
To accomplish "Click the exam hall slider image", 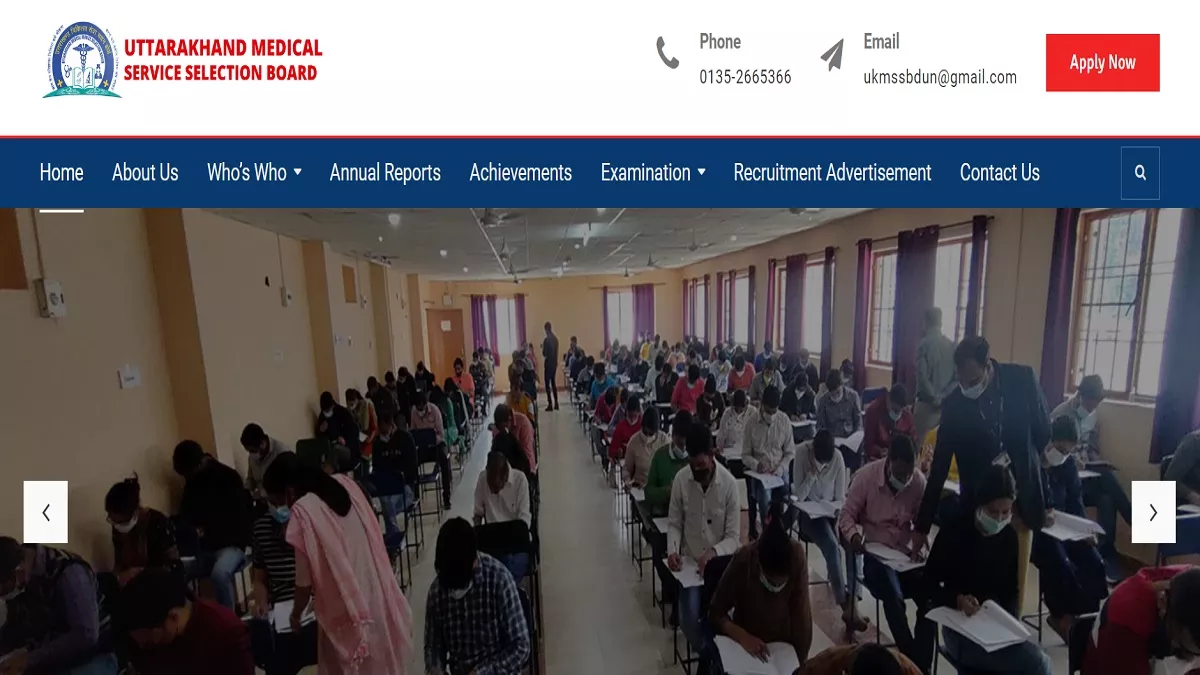I will pyautogui.click(x=600, y=441).
